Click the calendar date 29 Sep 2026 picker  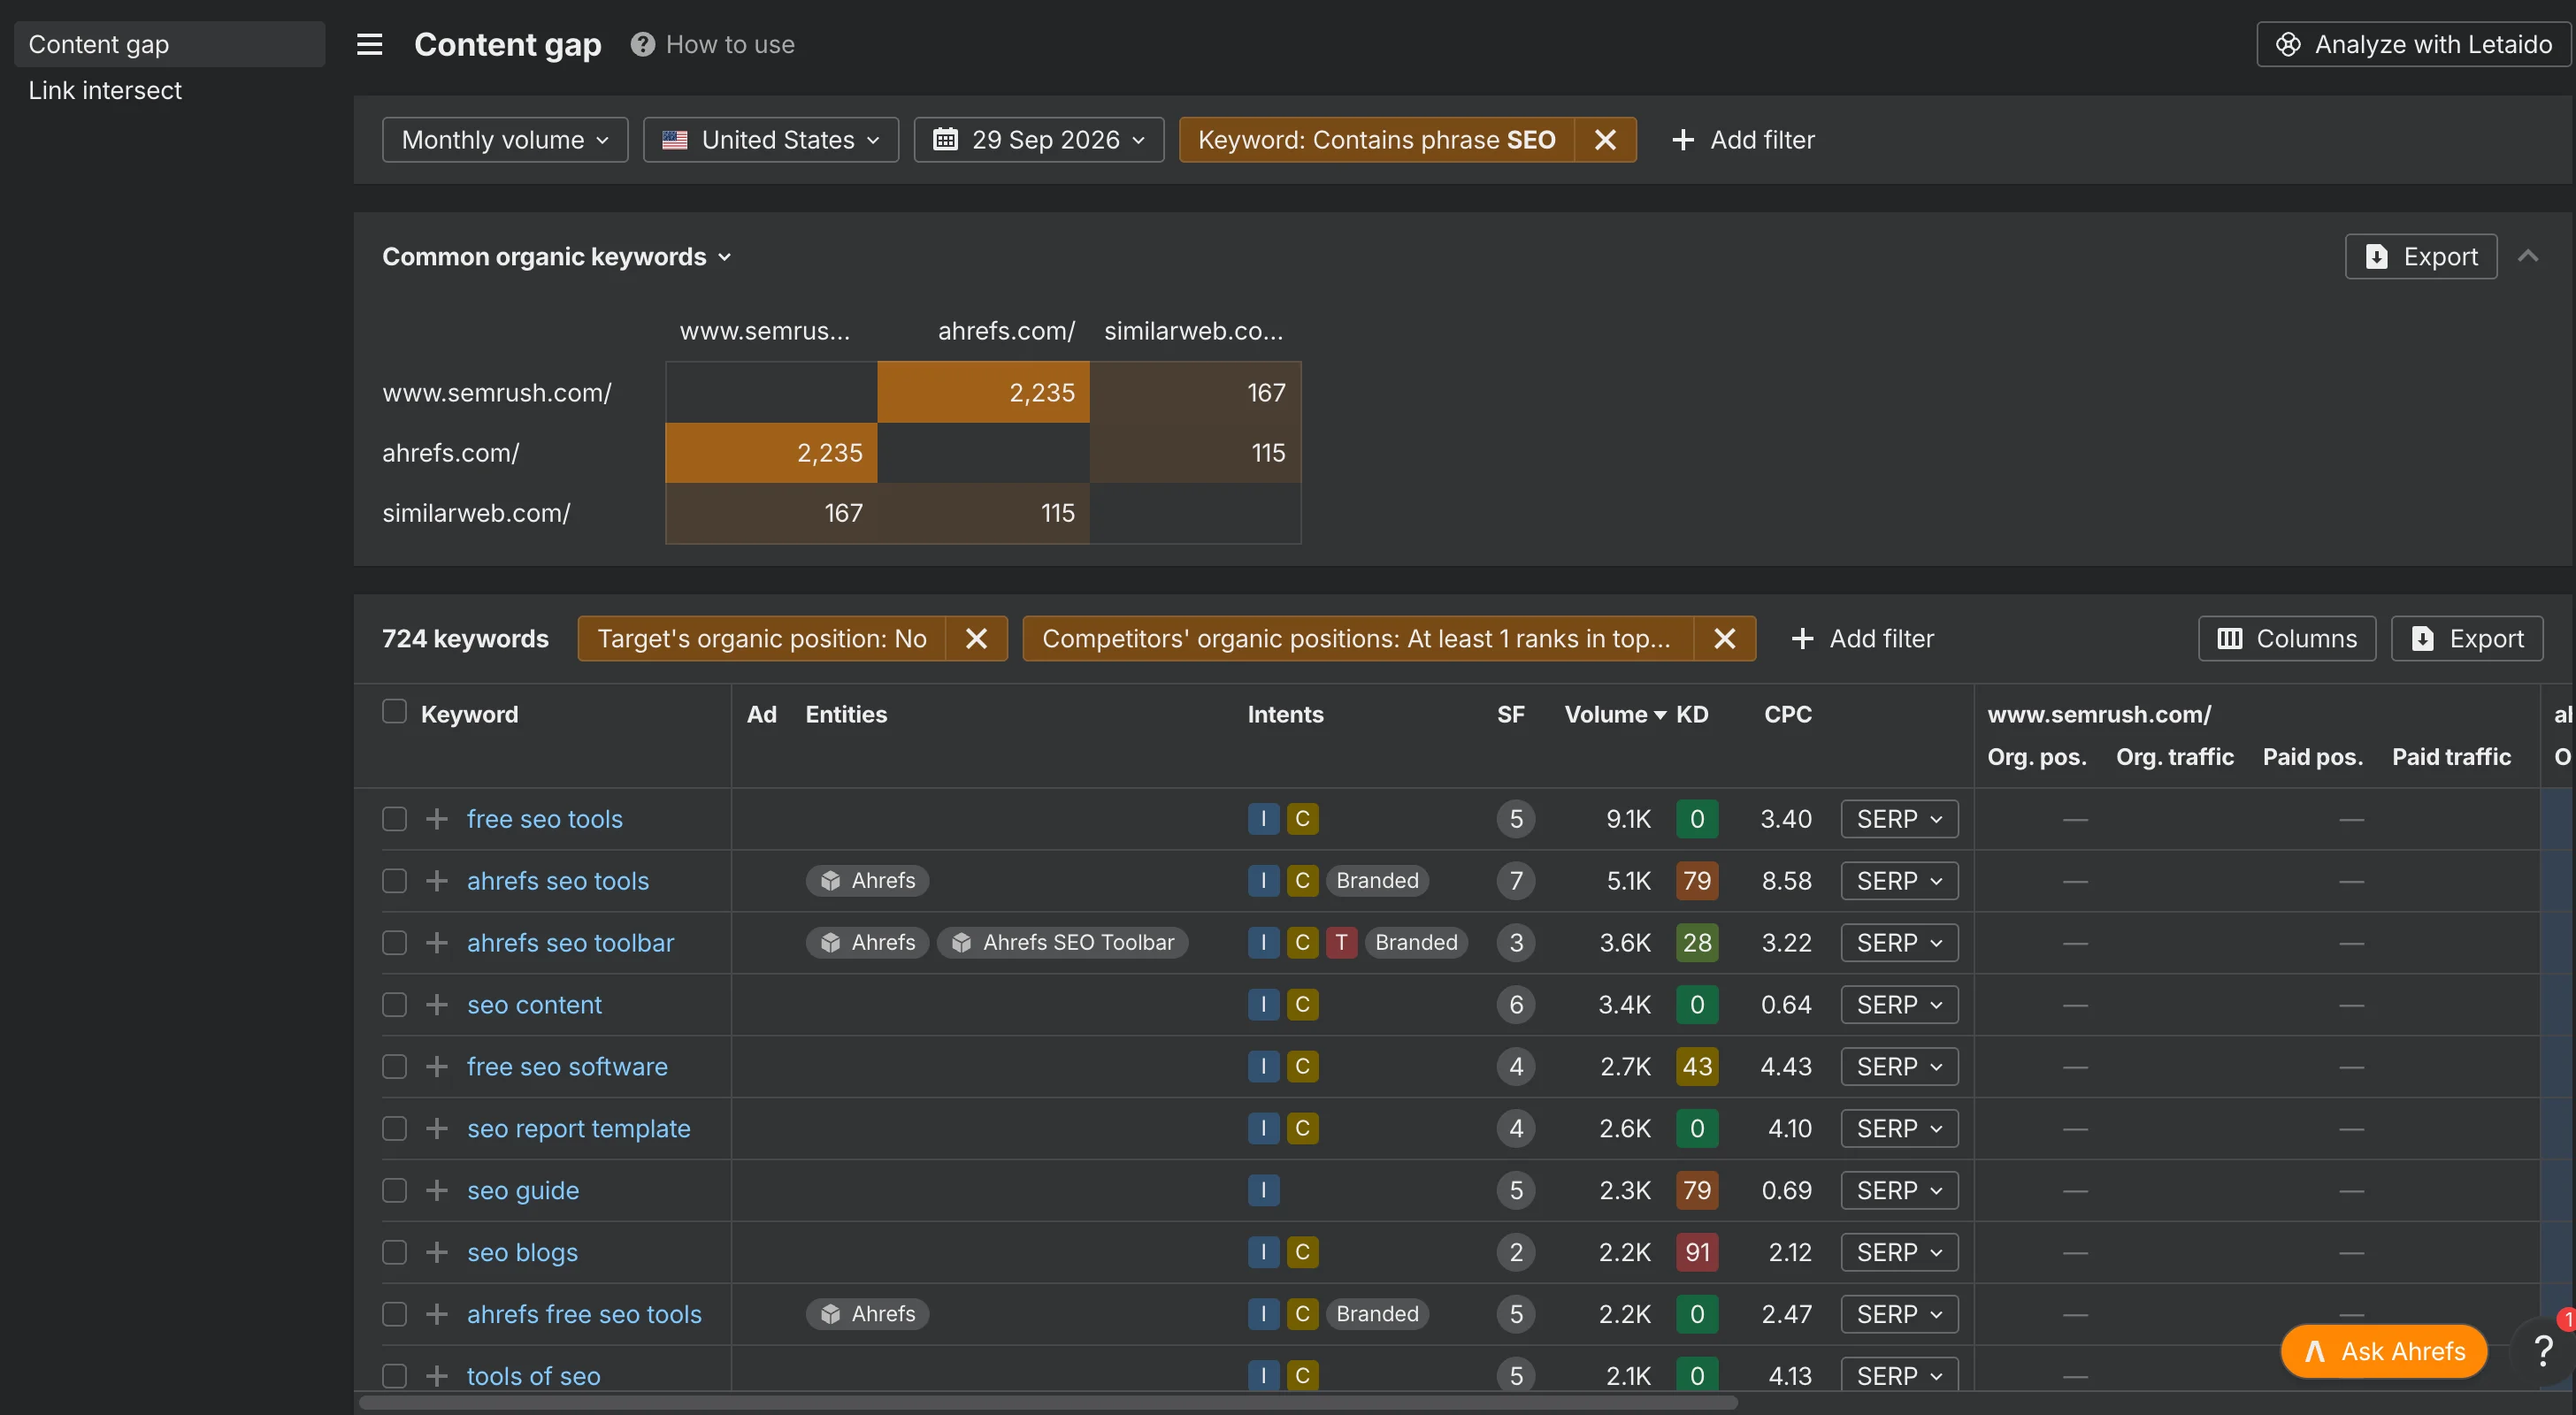coord(1038,140)
